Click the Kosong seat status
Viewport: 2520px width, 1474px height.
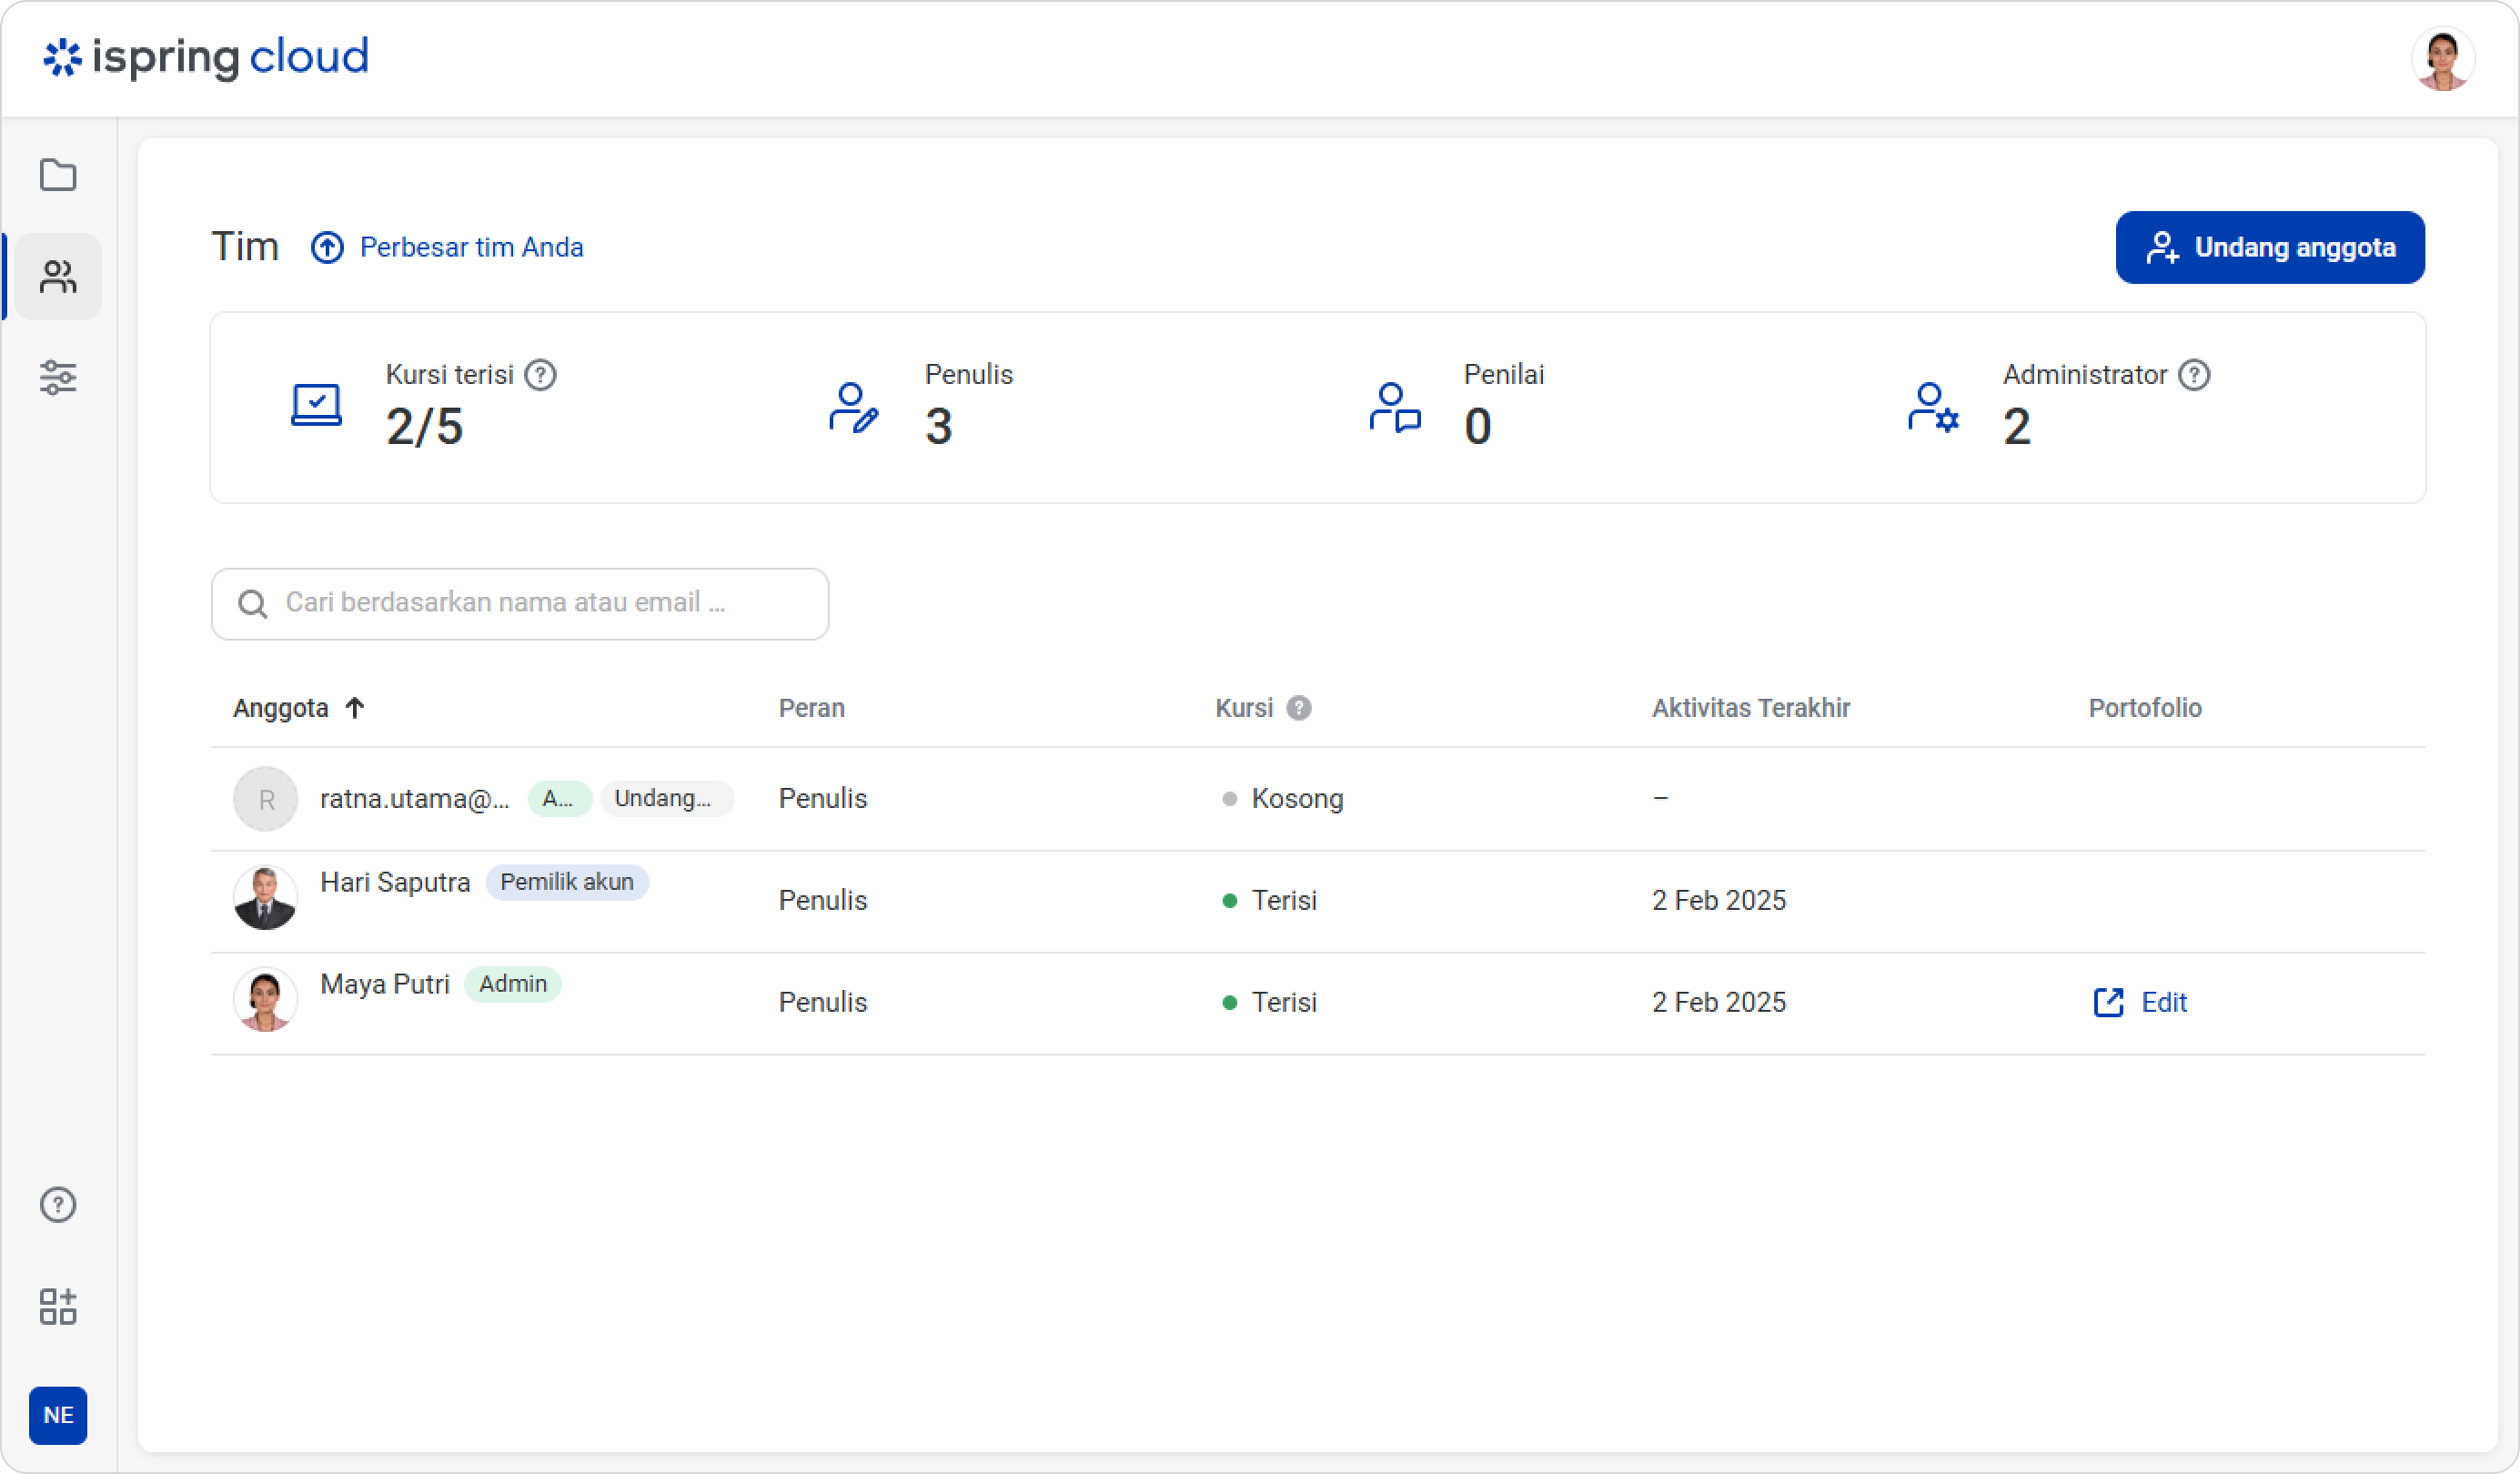[x=1297, y=798]
